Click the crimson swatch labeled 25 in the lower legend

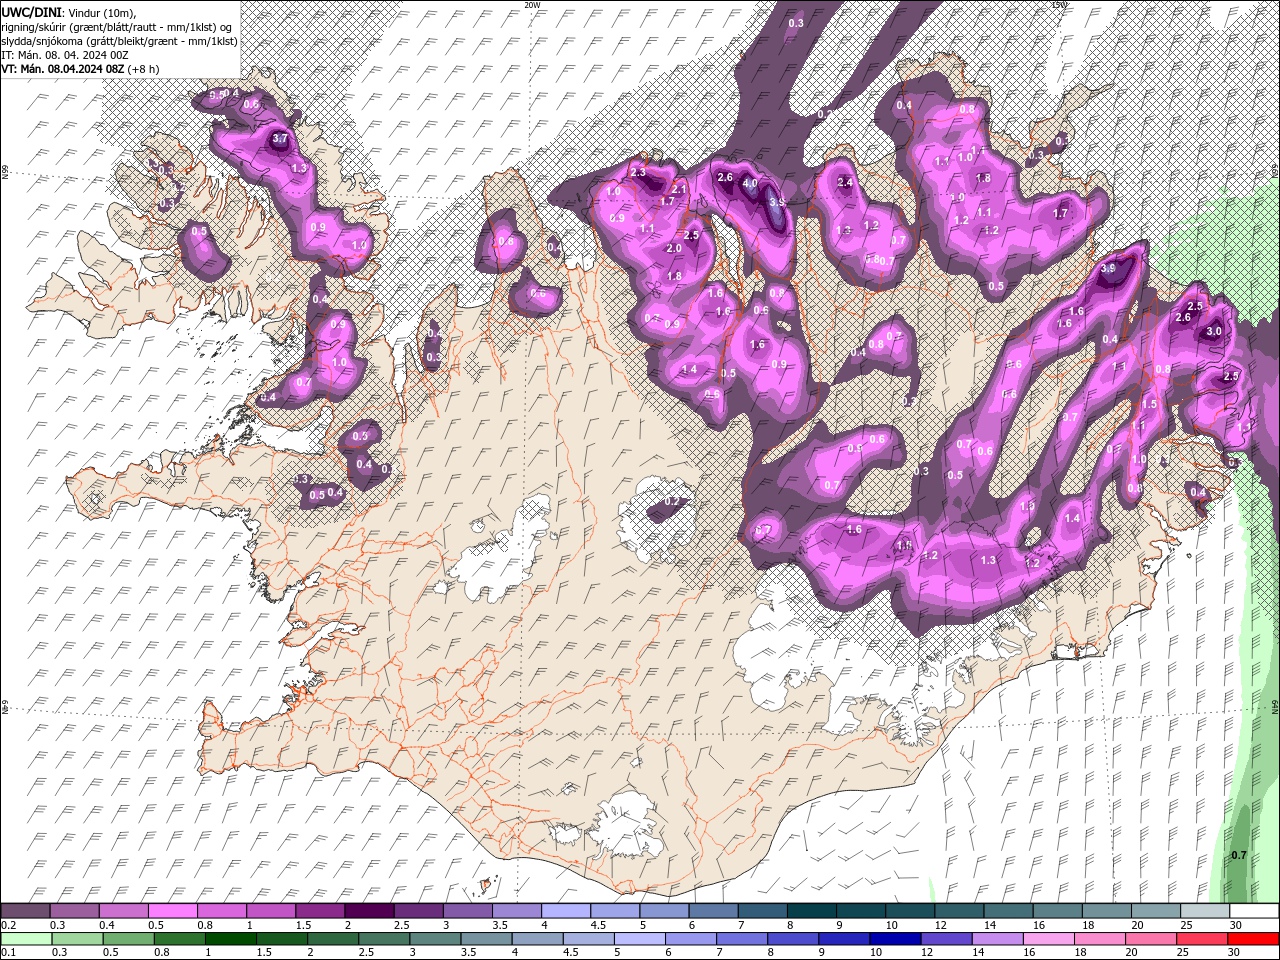[1202, 939]
